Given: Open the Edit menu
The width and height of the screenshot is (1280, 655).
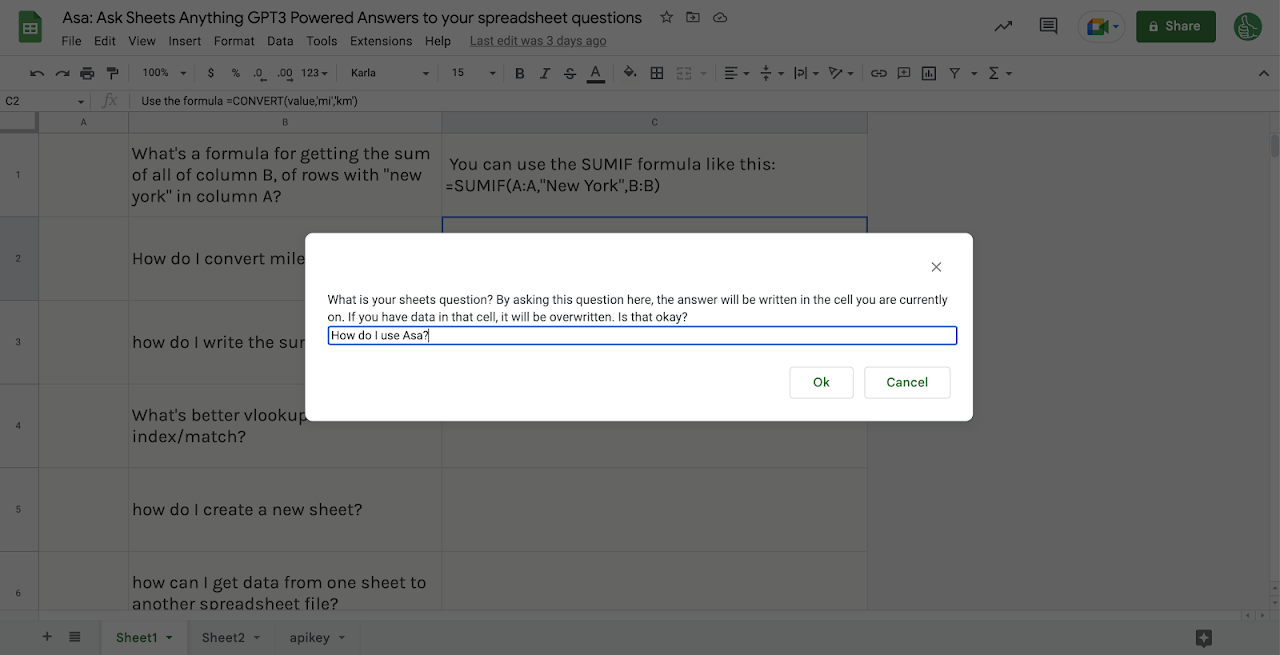Looking at the screenshot, I should (x=105, y=41).
